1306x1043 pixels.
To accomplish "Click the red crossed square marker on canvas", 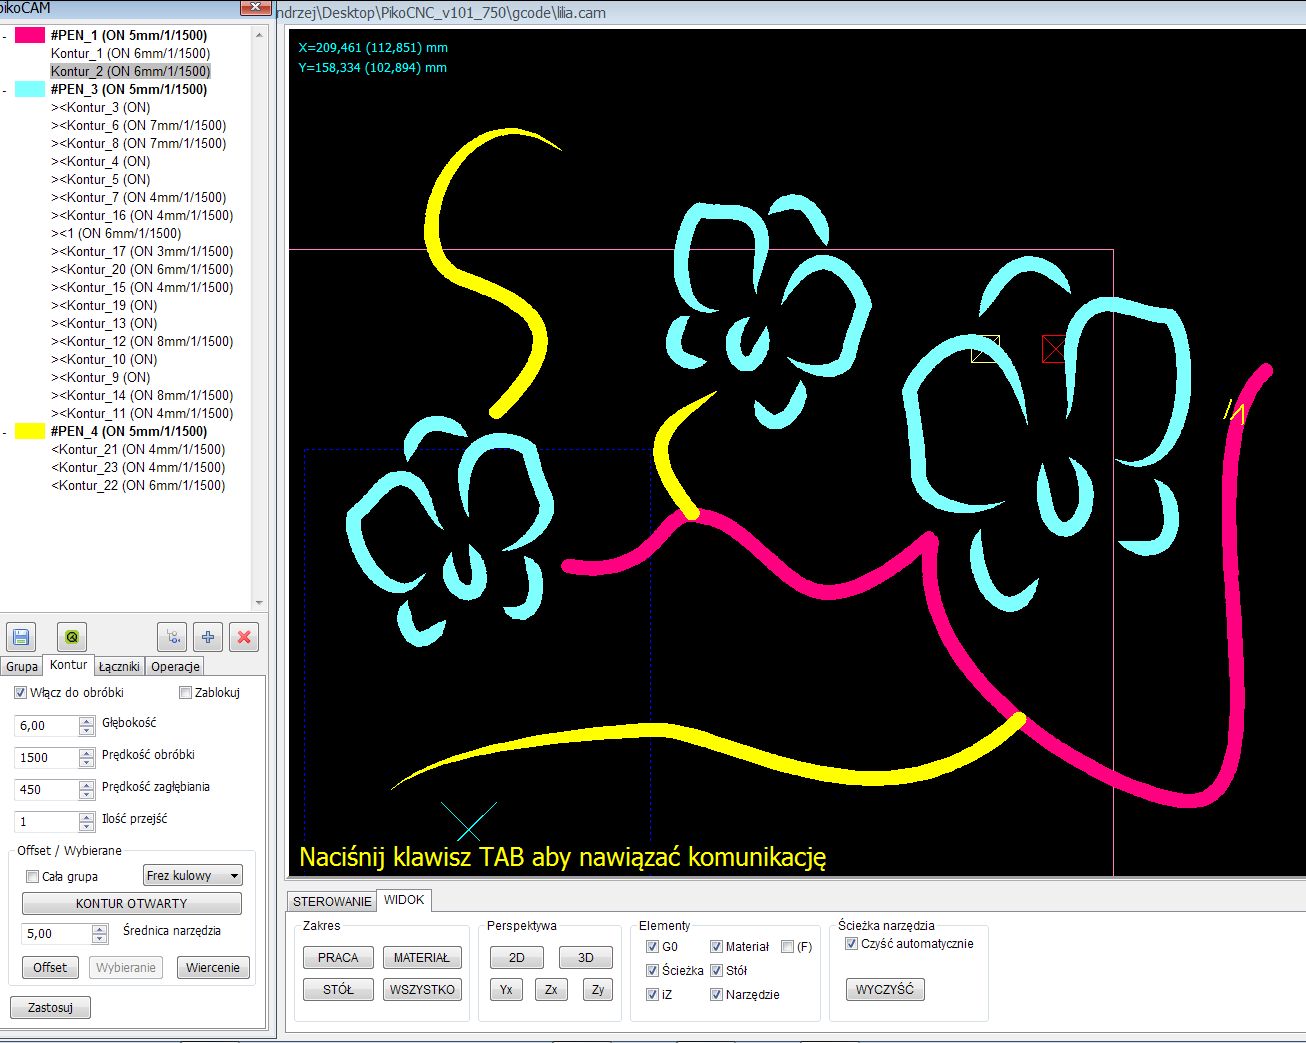I will (x=1054, y=349).
